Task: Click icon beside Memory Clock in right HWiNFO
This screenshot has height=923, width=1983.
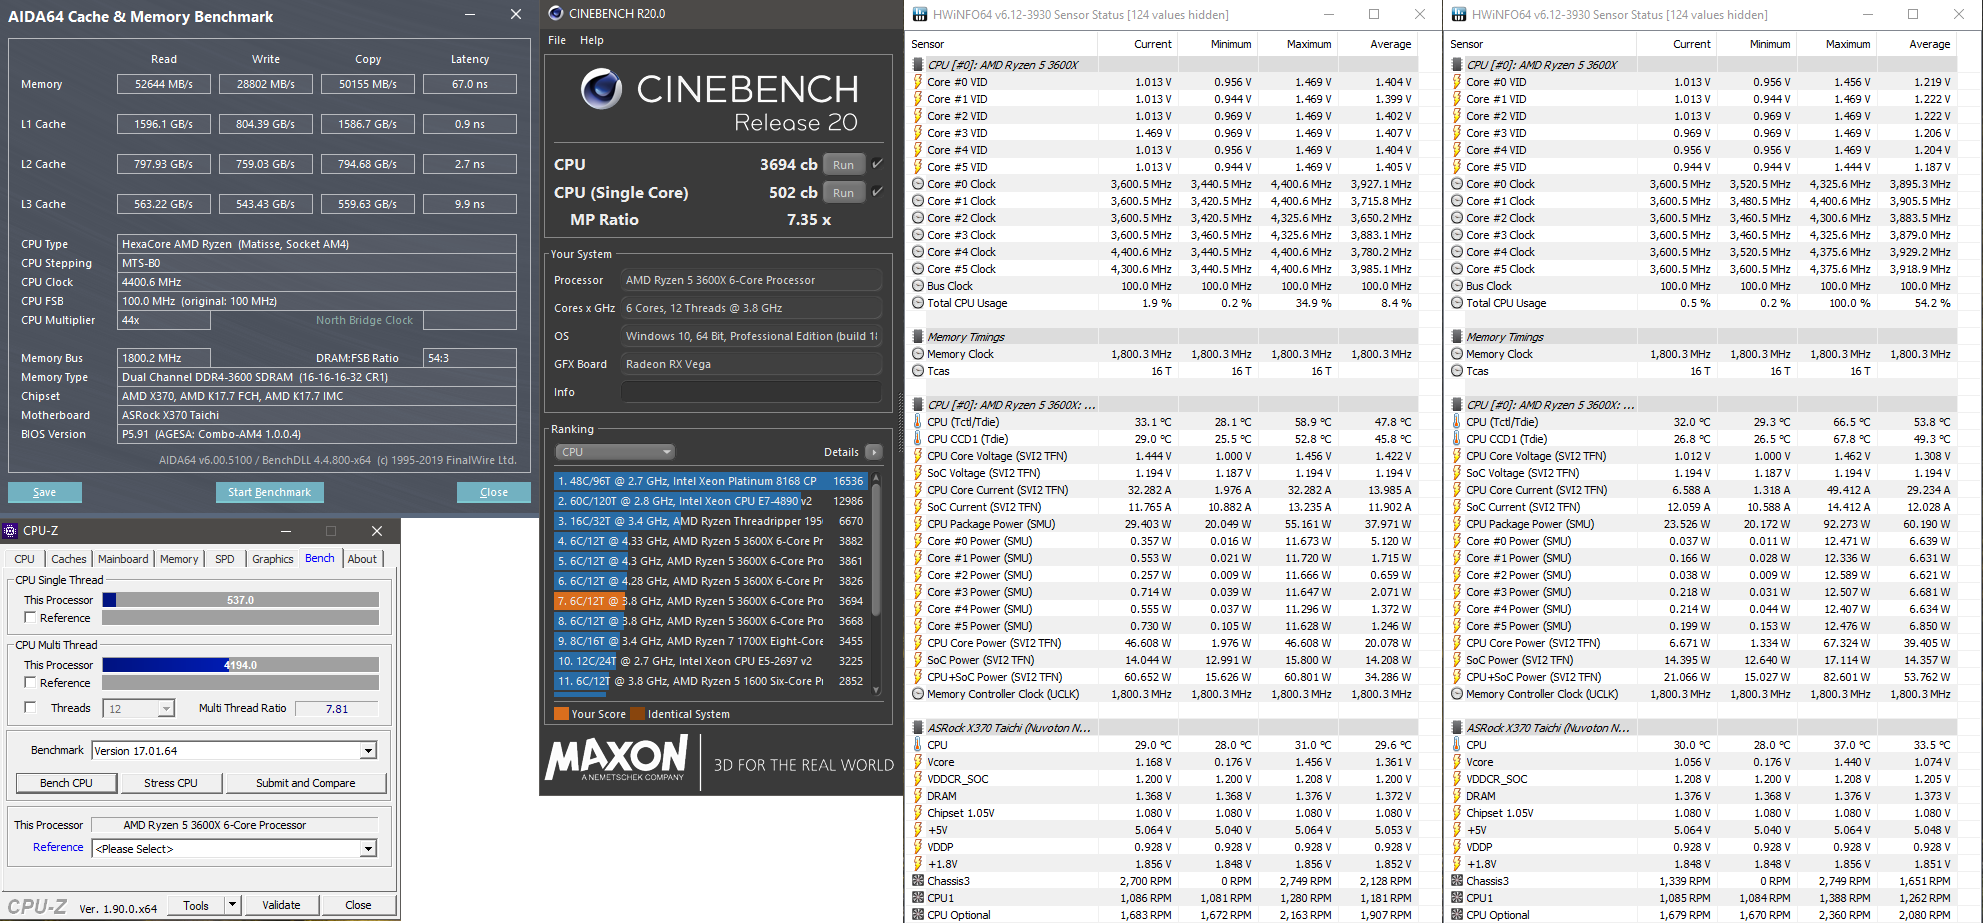Action: (1457, 354)
